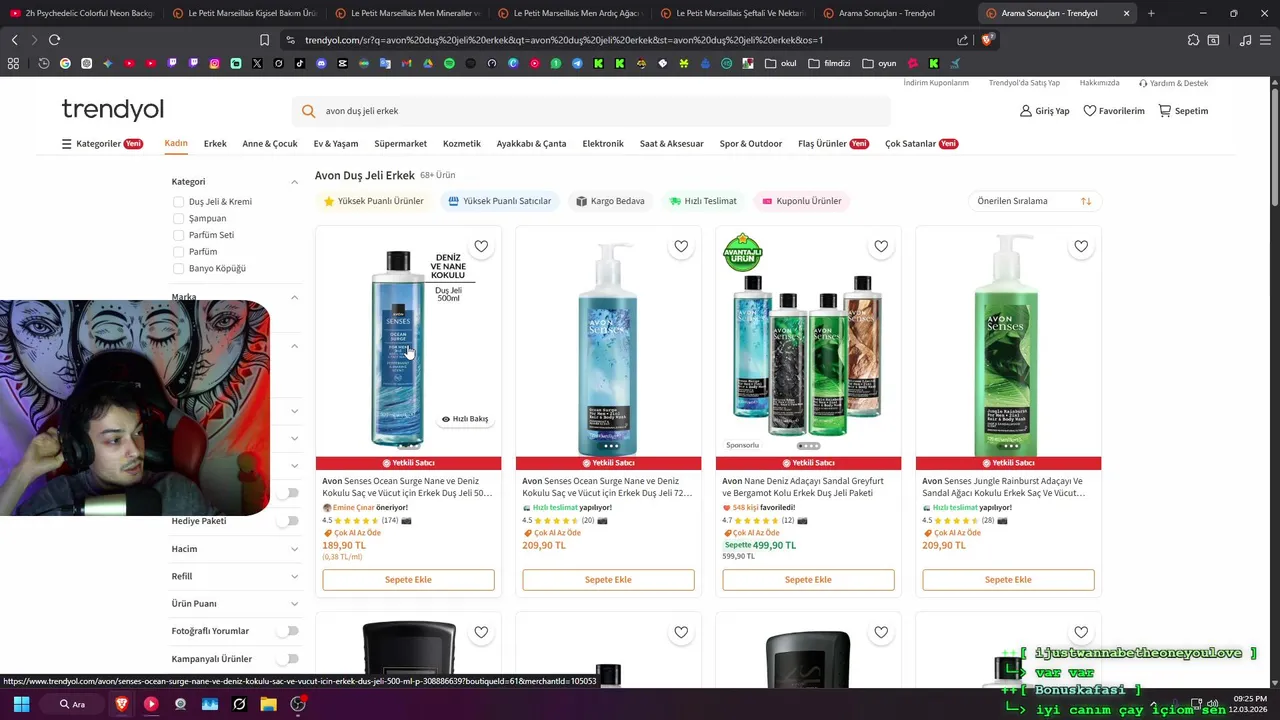Screen dimensions: 1280x720
Task: Click Brave Shields icon in address bar
Action: click(x=988, y=40)
